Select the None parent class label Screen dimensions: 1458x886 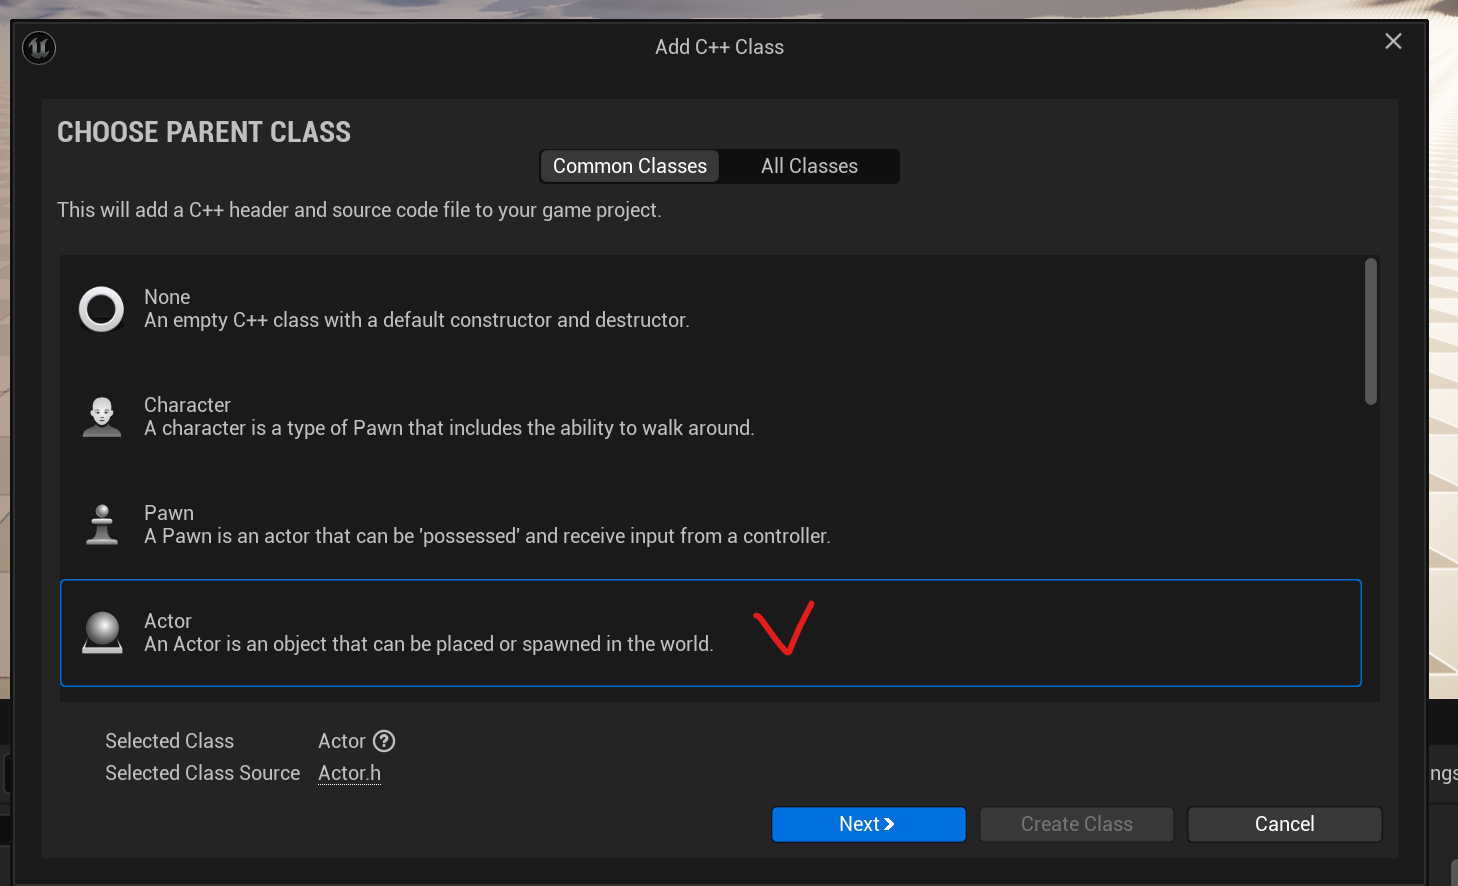coord(167,297)
